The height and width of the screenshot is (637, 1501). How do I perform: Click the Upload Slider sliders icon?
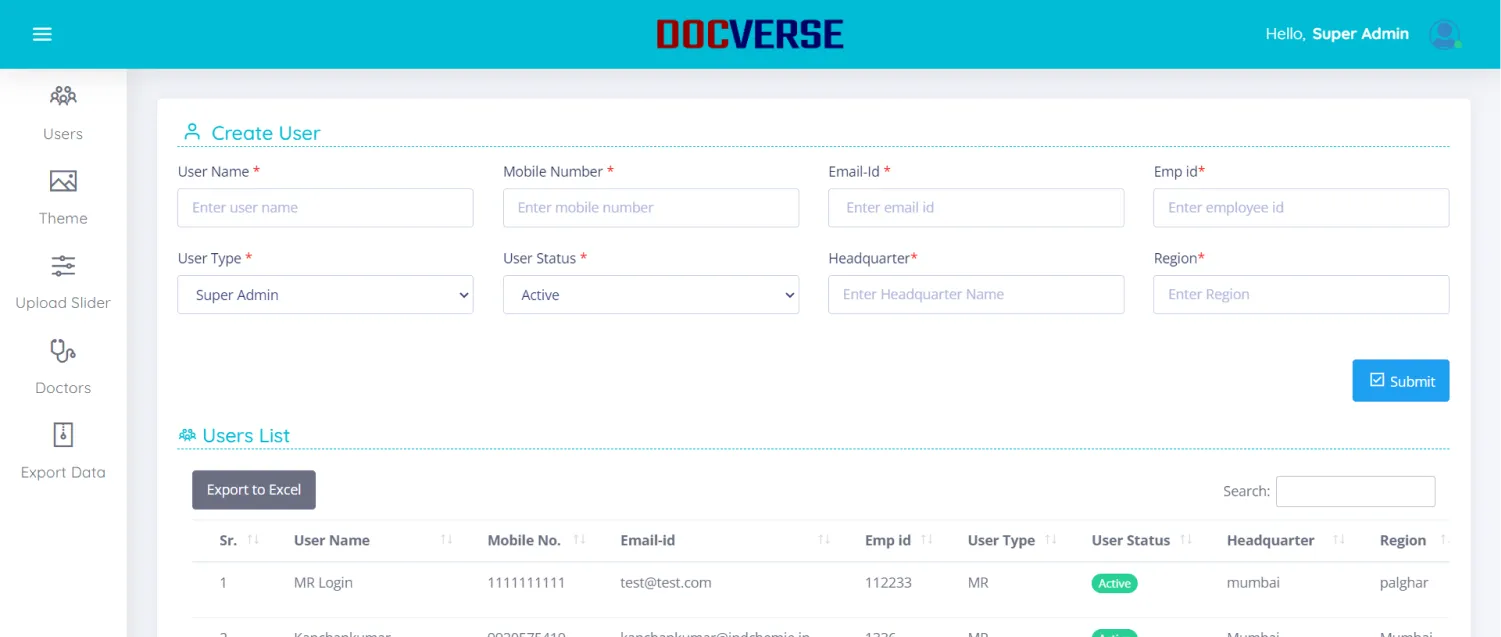point(63,266)
